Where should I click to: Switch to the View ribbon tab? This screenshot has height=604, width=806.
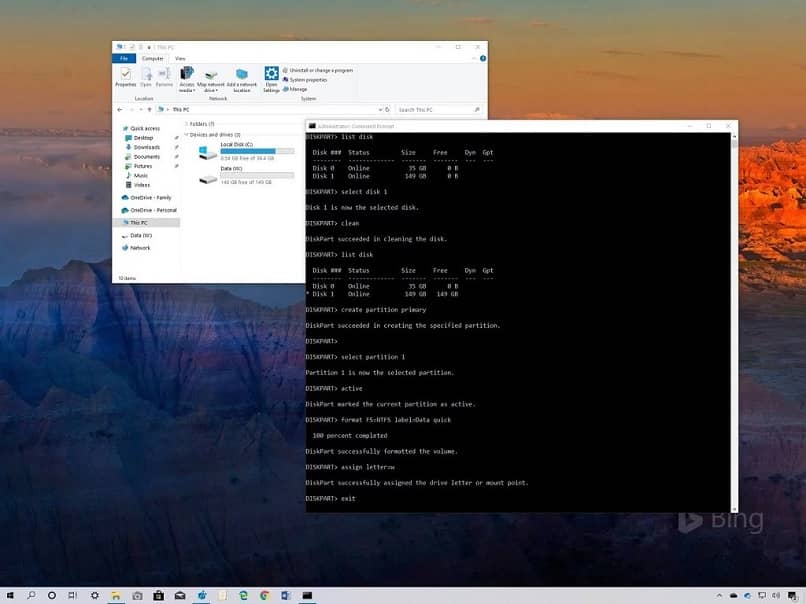click(180, 59)
